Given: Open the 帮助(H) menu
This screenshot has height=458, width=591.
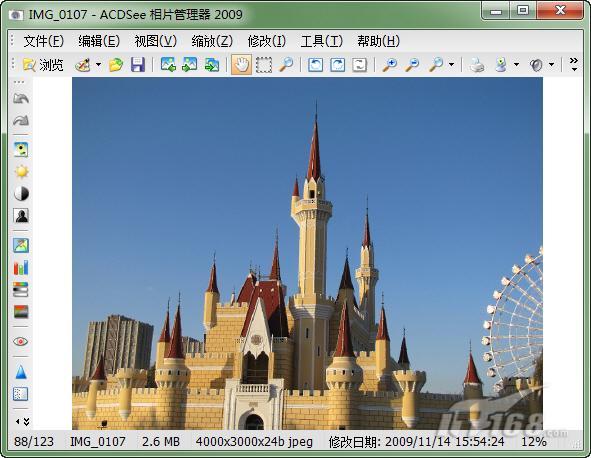Looking at the screenshot, I should pos(378,41).
